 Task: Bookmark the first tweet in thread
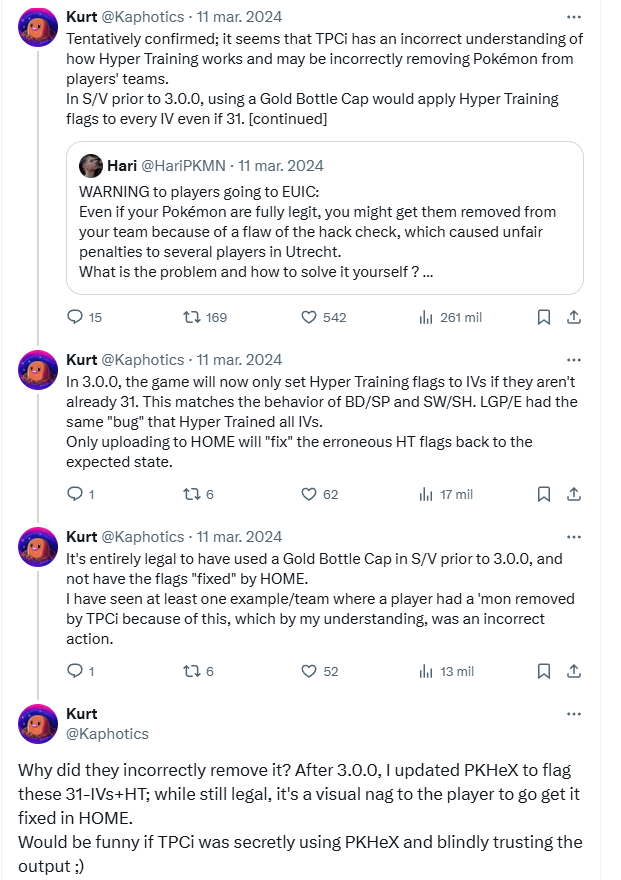coord(543,317)
